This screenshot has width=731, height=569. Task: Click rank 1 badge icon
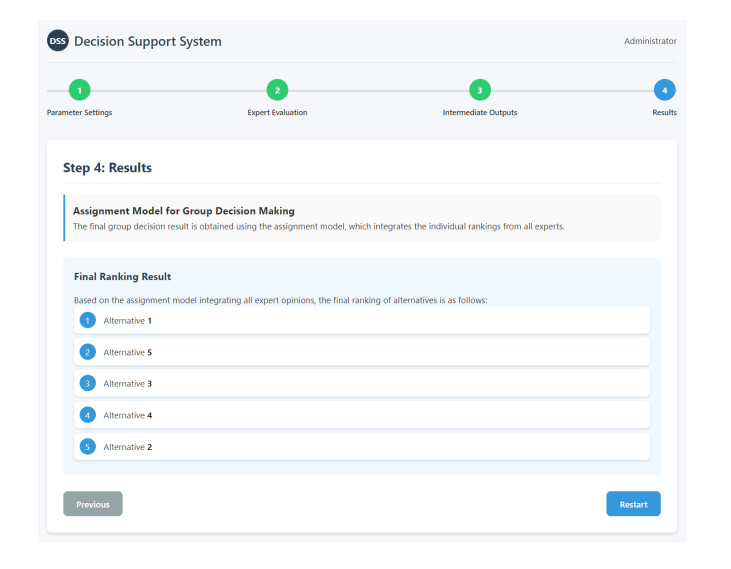point(88,320)
